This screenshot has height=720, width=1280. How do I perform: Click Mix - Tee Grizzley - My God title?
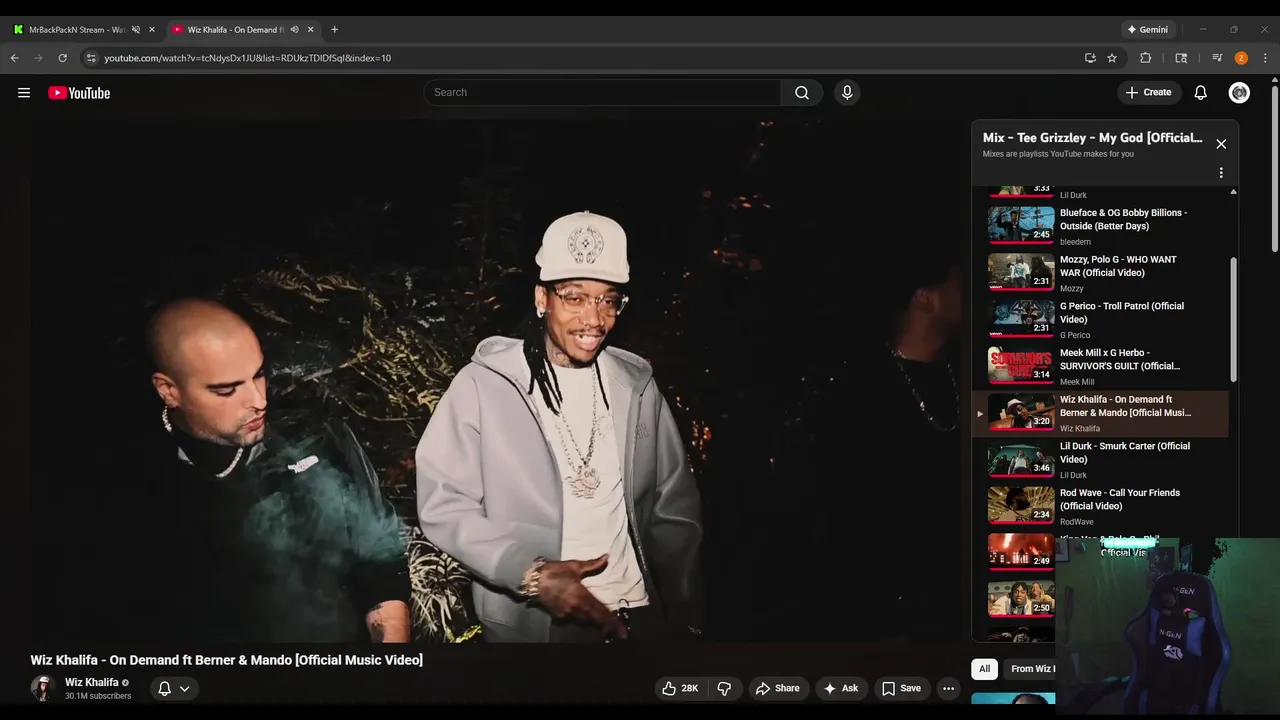point(1092,138)
